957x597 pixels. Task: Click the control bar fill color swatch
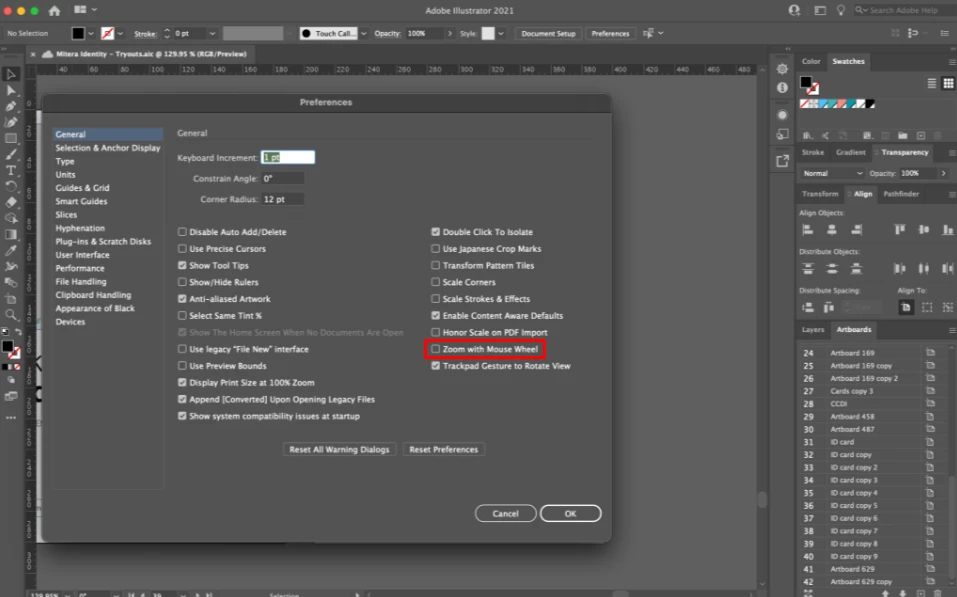[78, 34]
